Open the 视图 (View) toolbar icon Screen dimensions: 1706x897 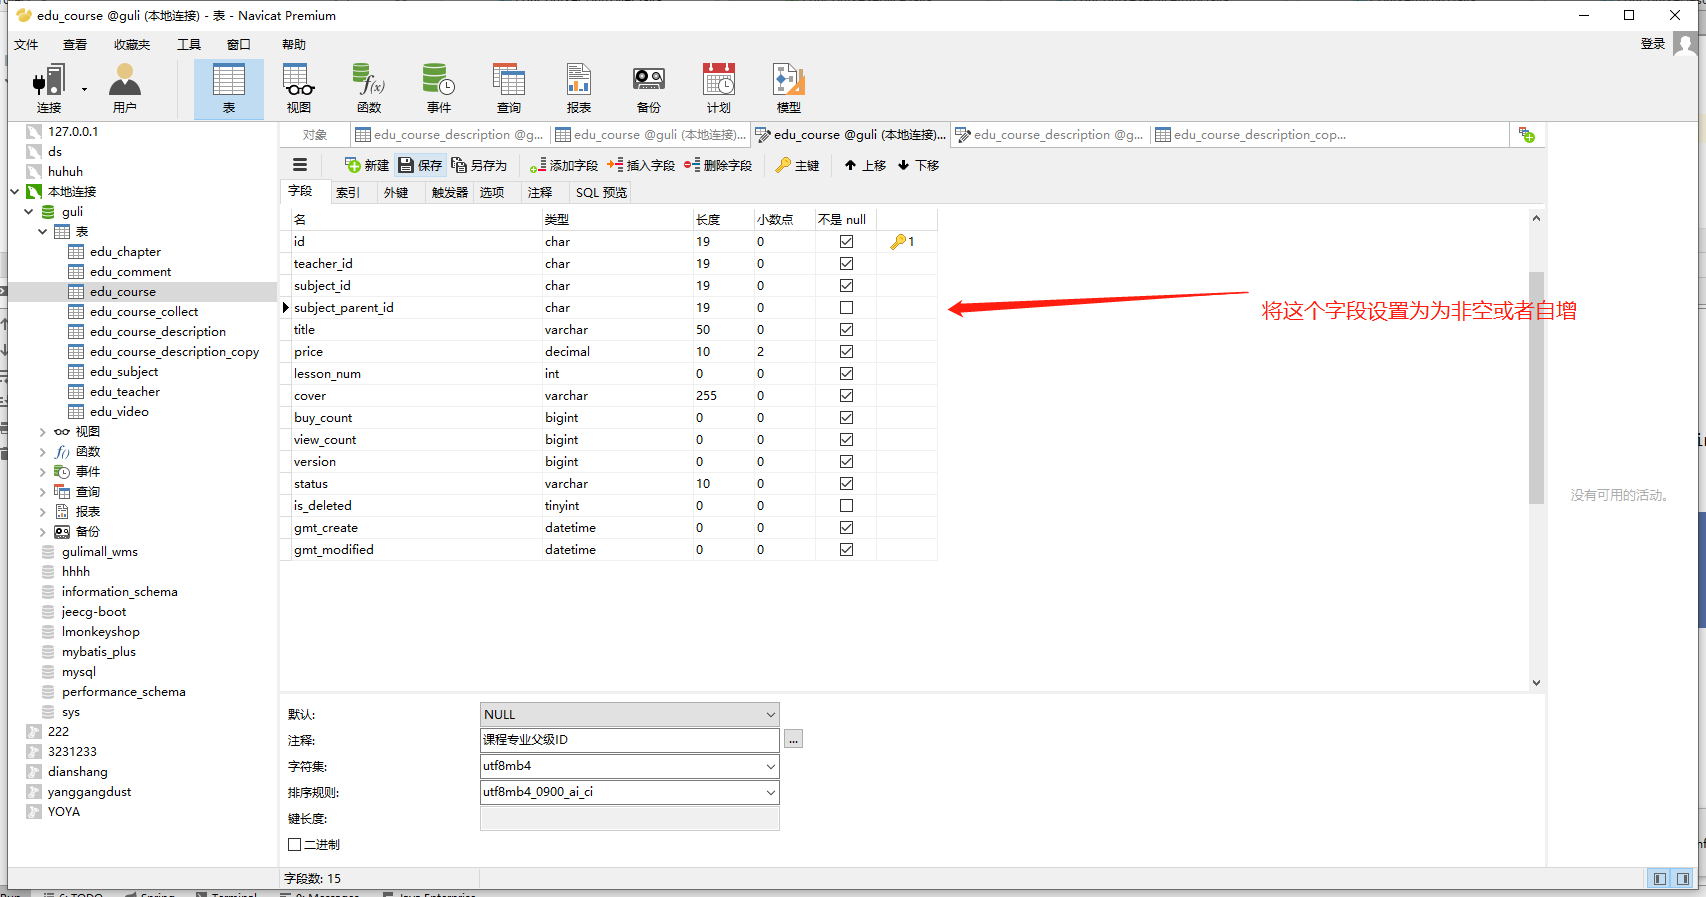(x=299, y=89)
